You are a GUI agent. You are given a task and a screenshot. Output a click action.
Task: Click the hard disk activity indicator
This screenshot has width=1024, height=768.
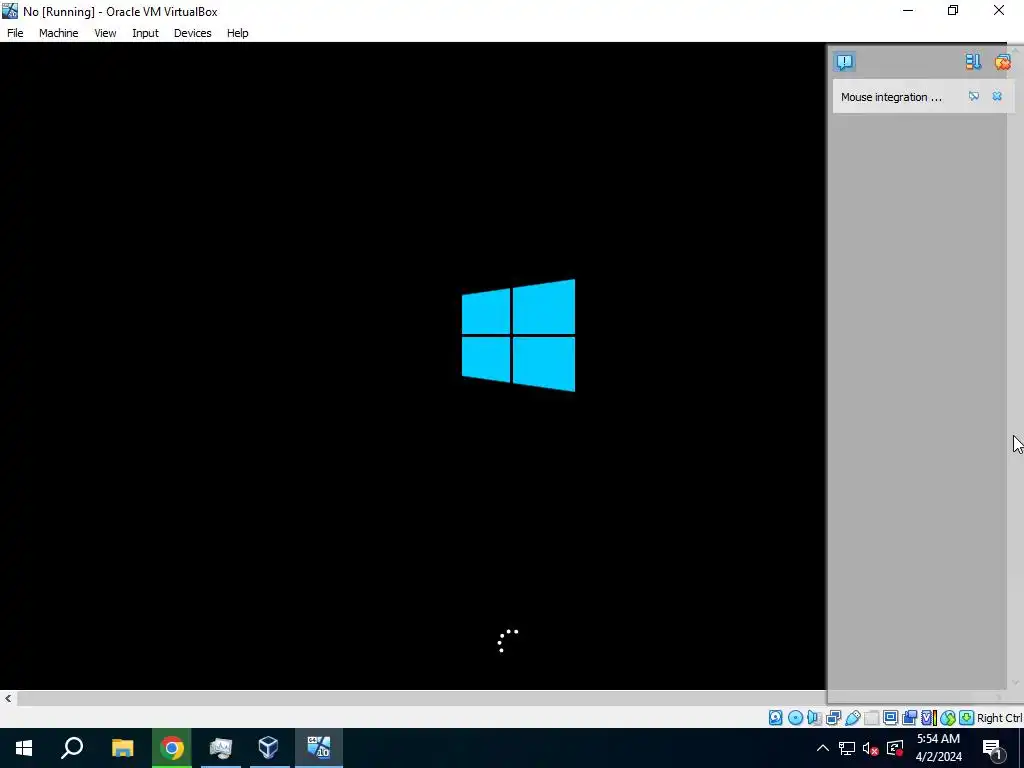[x=775, y=718]
